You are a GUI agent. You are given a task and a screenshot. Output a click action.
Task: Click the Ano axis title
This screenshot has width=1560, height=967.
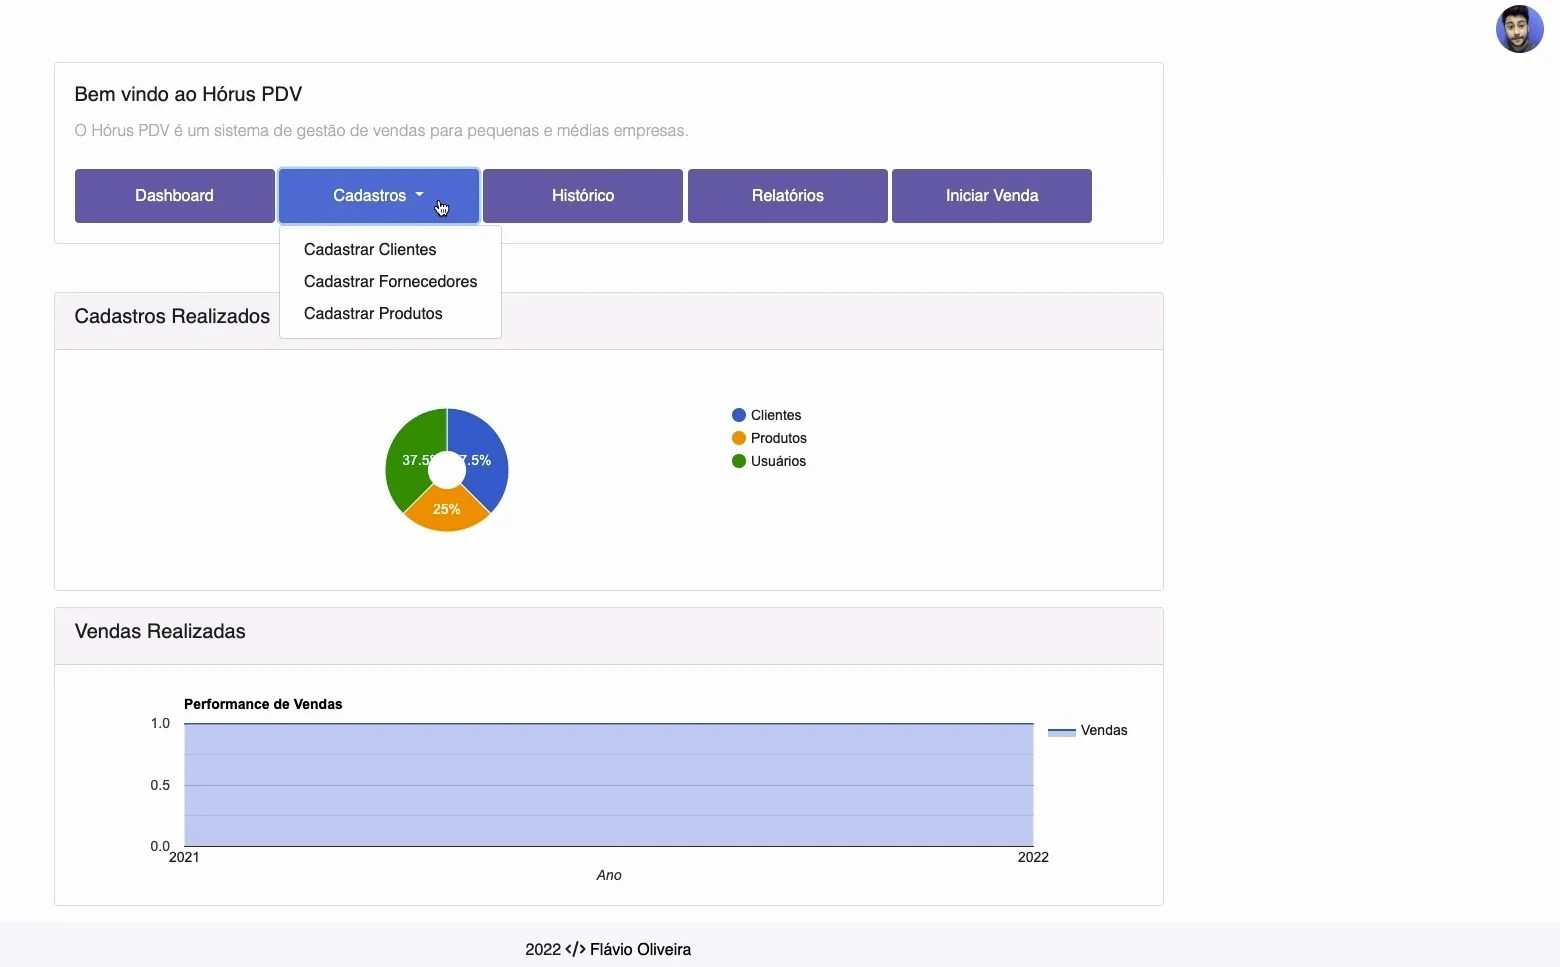click(609, 875)
